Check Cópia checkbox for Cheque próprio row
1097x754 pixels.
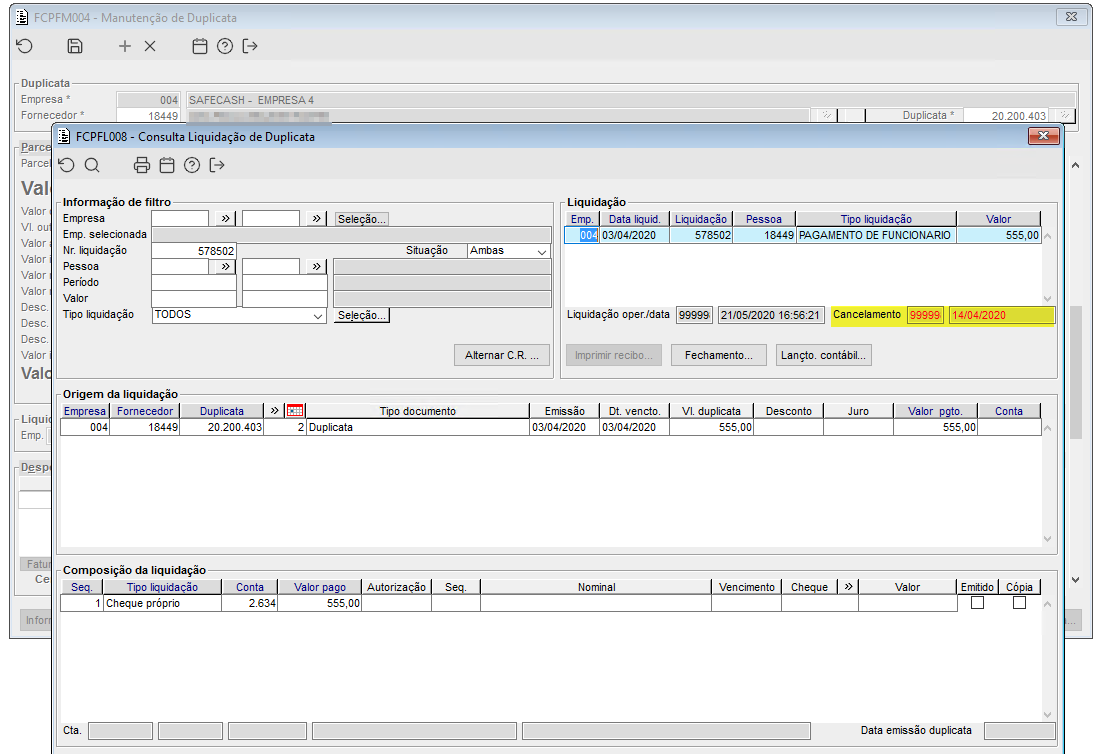1019,602
